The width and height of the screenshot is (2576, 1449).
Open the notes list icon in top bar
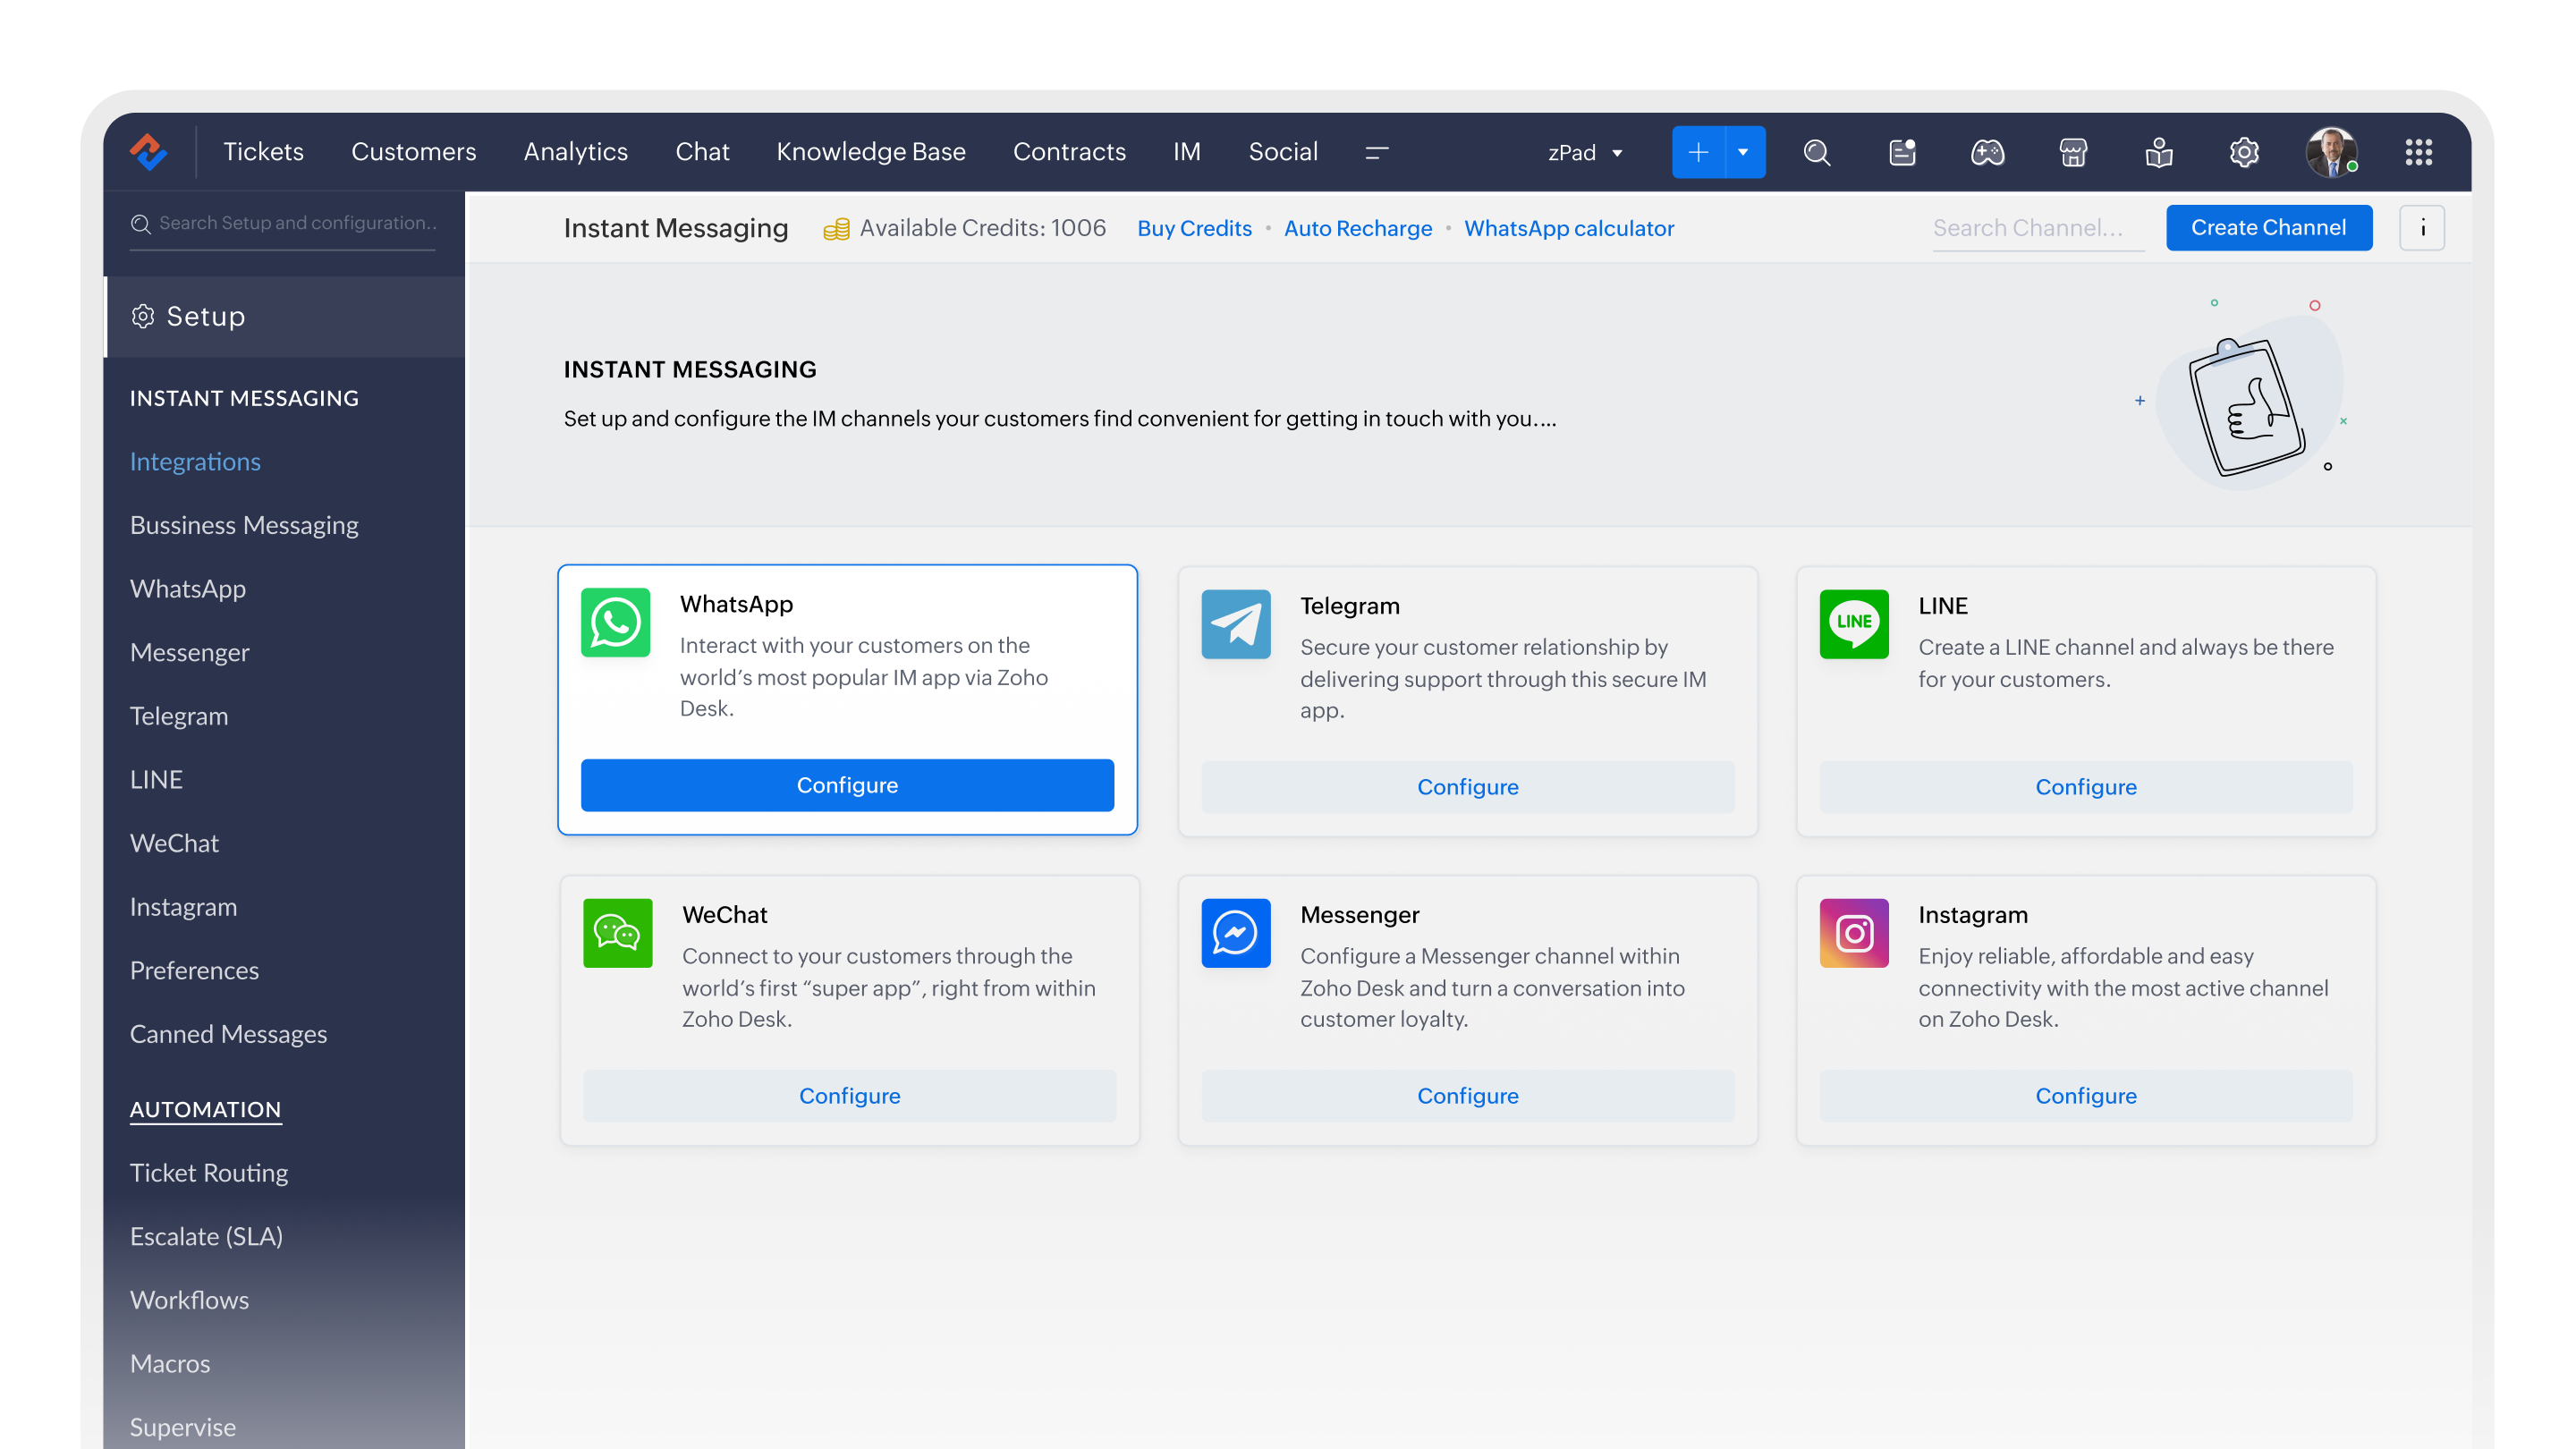click(1902, 152)
